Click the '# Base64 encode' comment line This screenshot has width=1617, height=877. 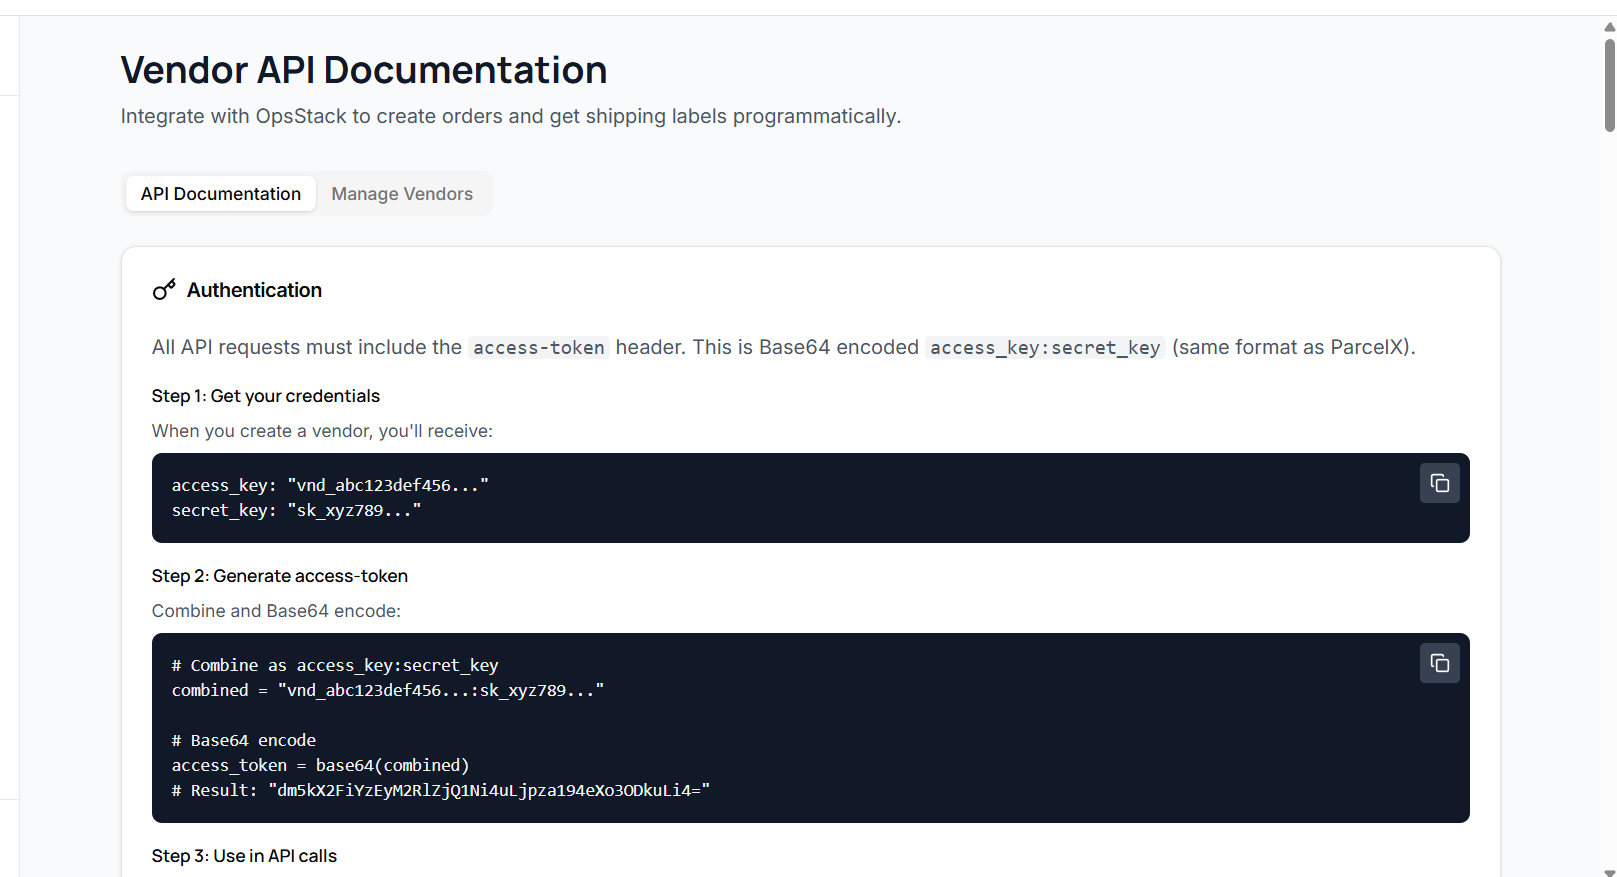coord(244,740)
